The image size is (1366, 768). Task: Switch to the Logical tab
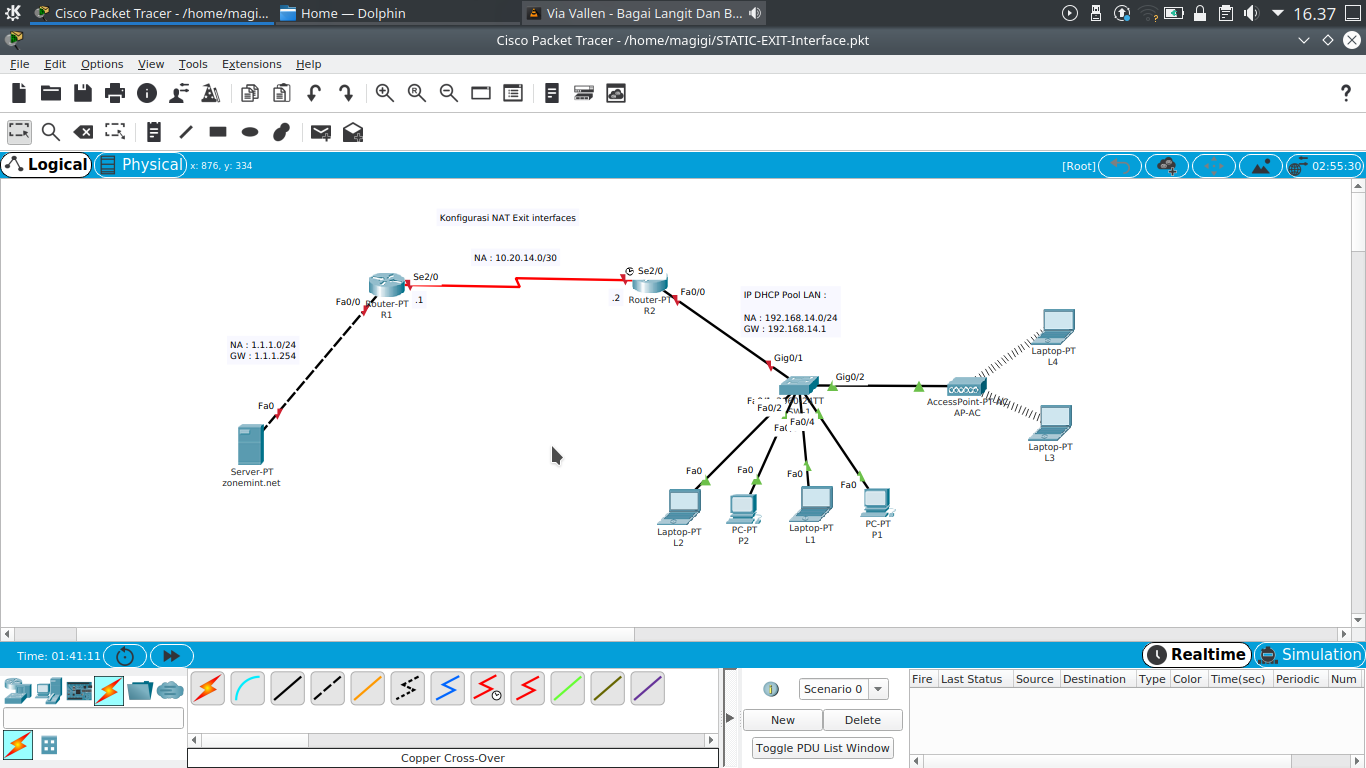tap(46, 164)
